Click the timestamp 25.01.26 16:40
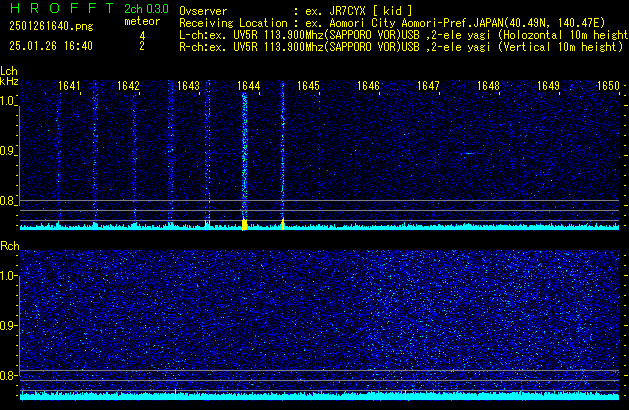 [51, 46]
